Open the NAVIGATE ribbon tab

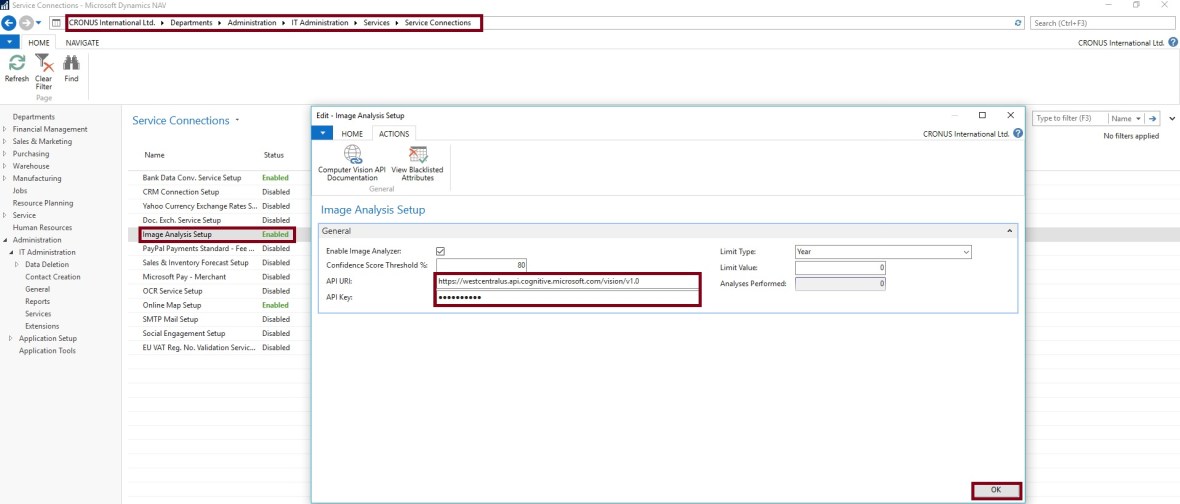(82, 43)
